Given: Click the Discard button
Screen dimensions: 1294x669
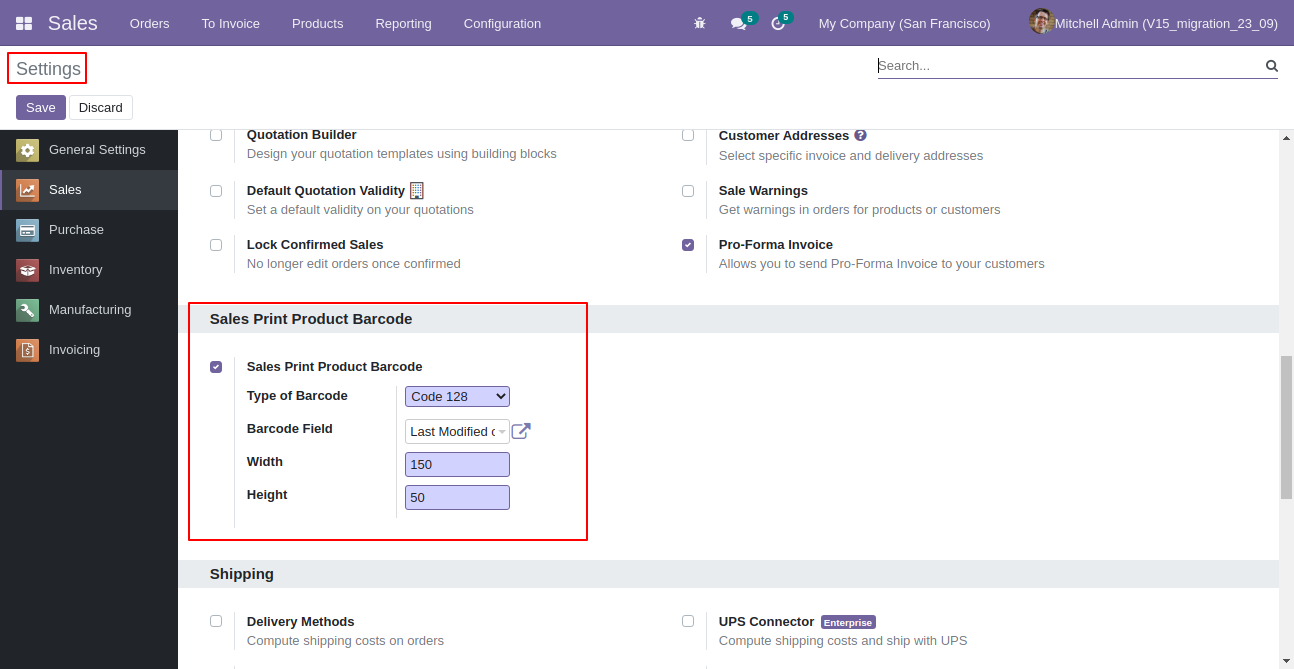Looking at the screenshot, I should pyautogui.click(x=101, y=107).
